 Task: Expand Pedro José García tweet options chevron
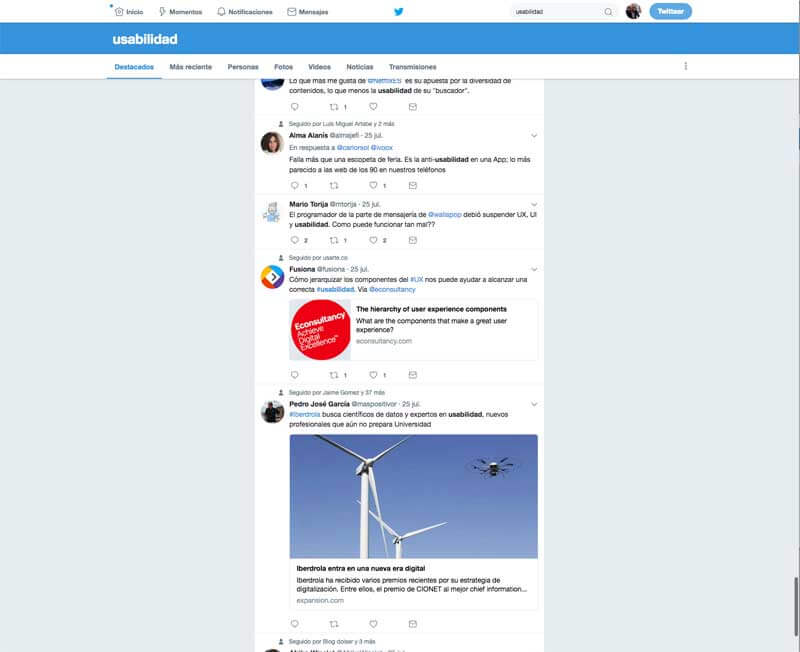tap(534, 405)
